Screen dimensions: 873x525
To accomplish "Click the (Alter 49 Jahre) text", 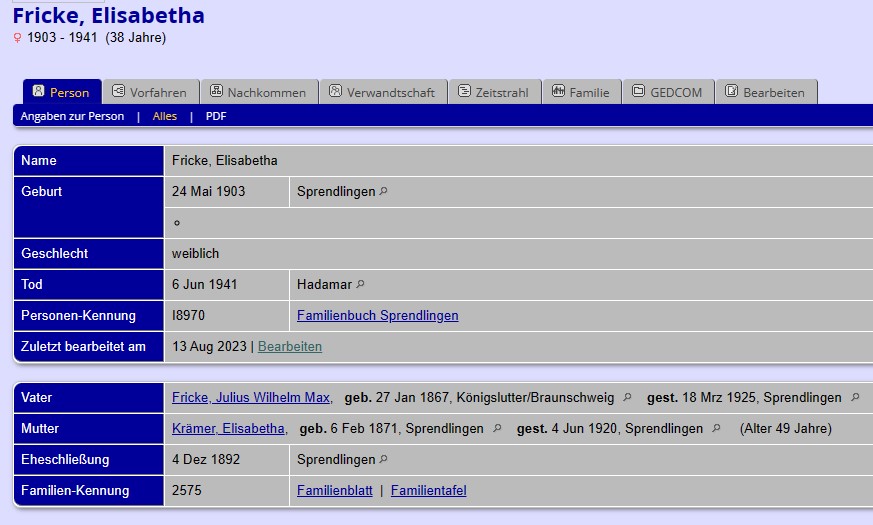I will (x=786, y=429).
